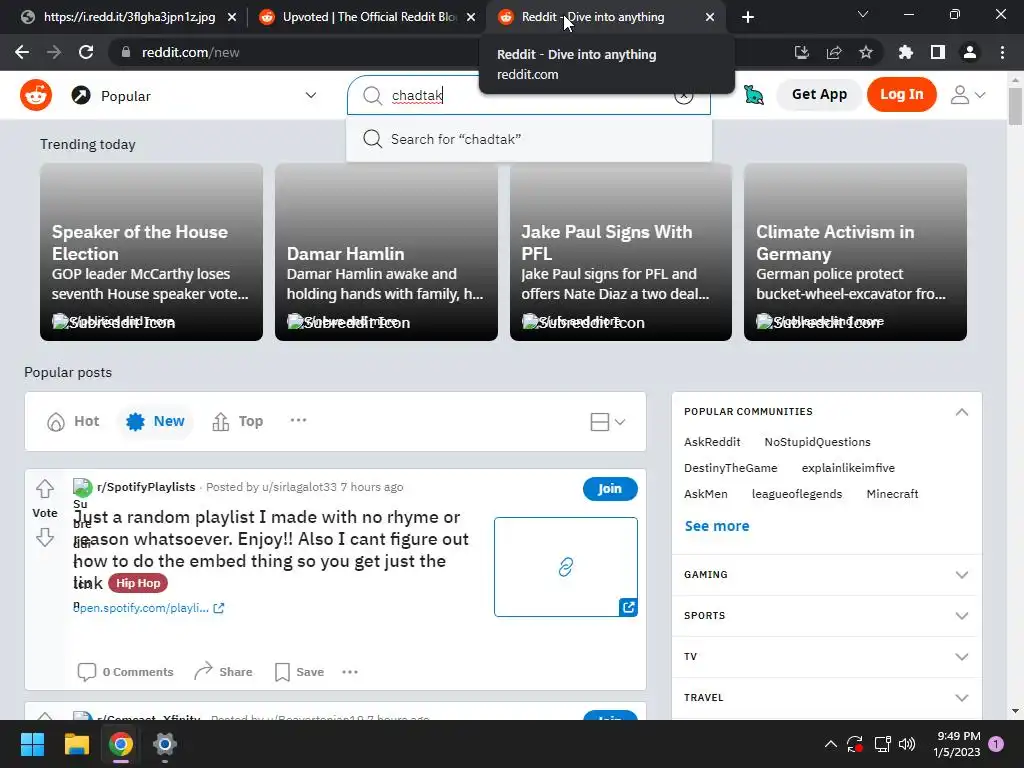Open Chrome three-dot menu

click(1002, 52)
